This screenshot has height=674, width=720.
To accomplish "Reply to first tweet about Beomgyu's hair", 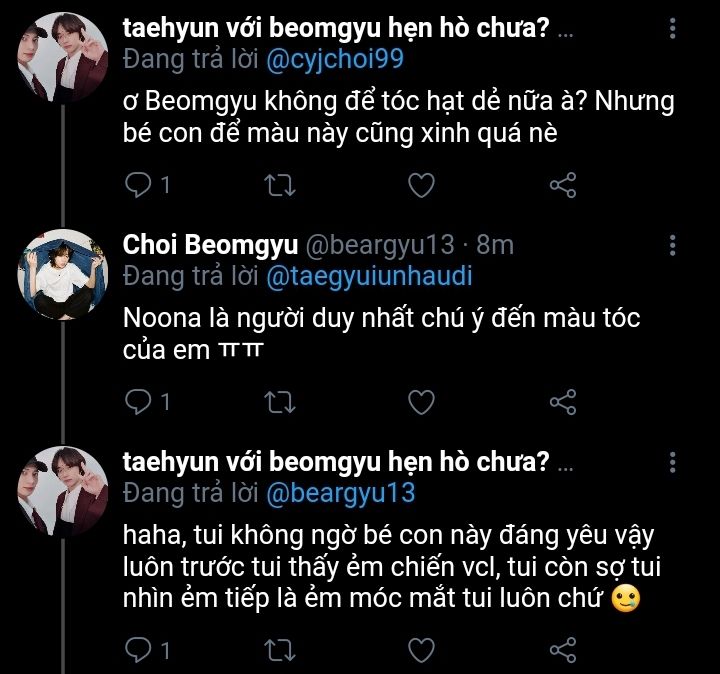I will pyautogui.click(x=139, y=185).
